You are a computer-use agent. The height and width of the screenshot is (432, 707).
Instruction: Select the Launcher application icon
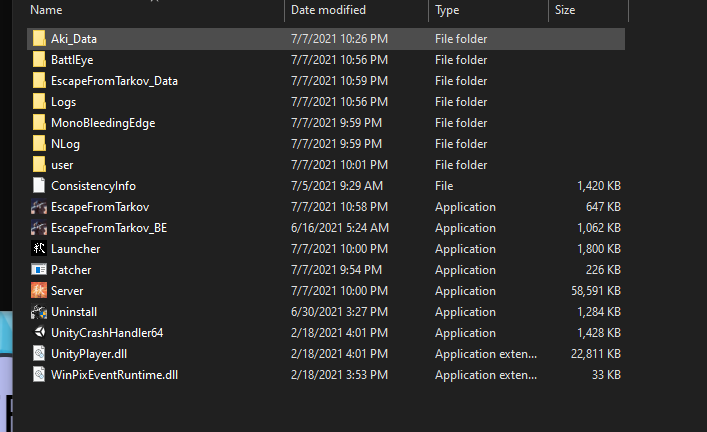pos(39,249)
